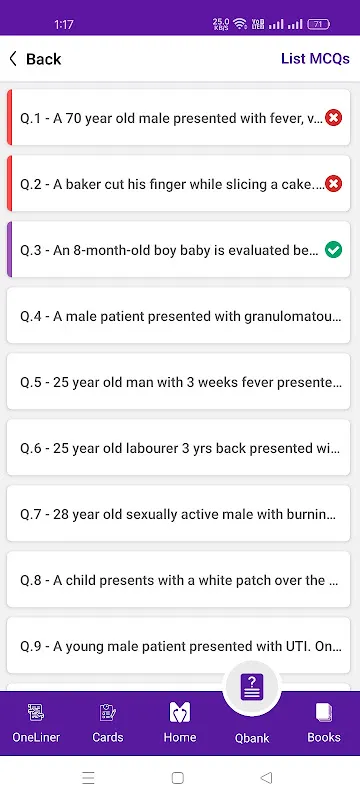Tap the red wrong-answer icon on Q.1
The width and height of the screenshot is (360, 800).
tap(333, 118)
